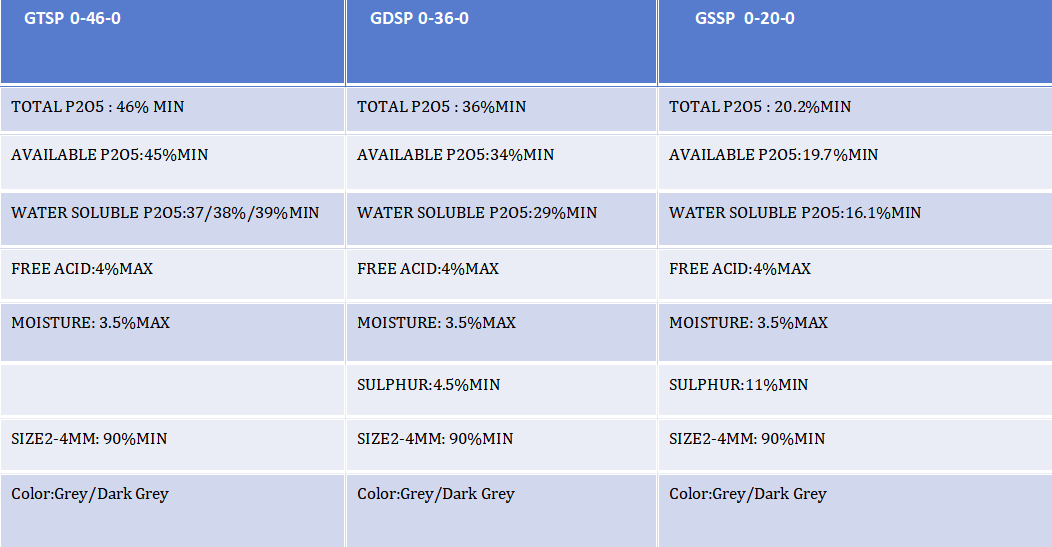Select the TOTAL P2O5 : 20.2%MIN cell
Screen dimensions: 1052x547
click(x=855, y=109)
